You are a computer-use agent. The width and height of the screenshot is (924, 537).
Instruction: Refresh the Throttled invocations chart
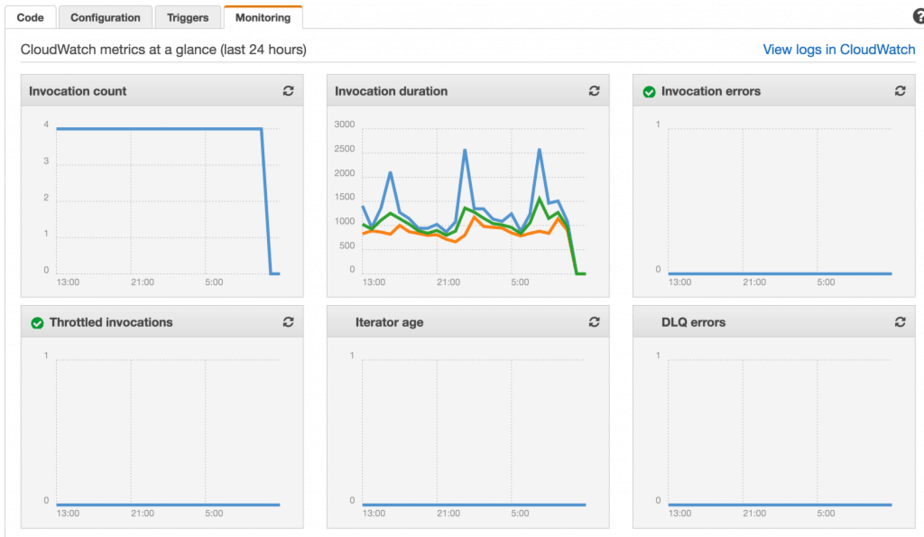point(288,322)
